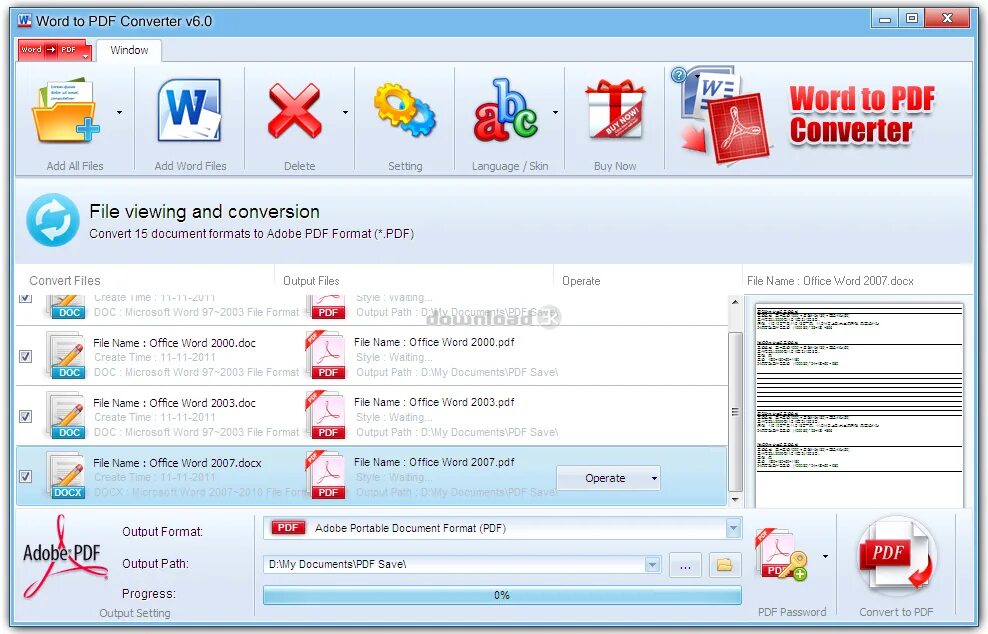Expand the Delete dropdown arrow
988x634 pixels.
pyautogui.click(x=345, y=113)
